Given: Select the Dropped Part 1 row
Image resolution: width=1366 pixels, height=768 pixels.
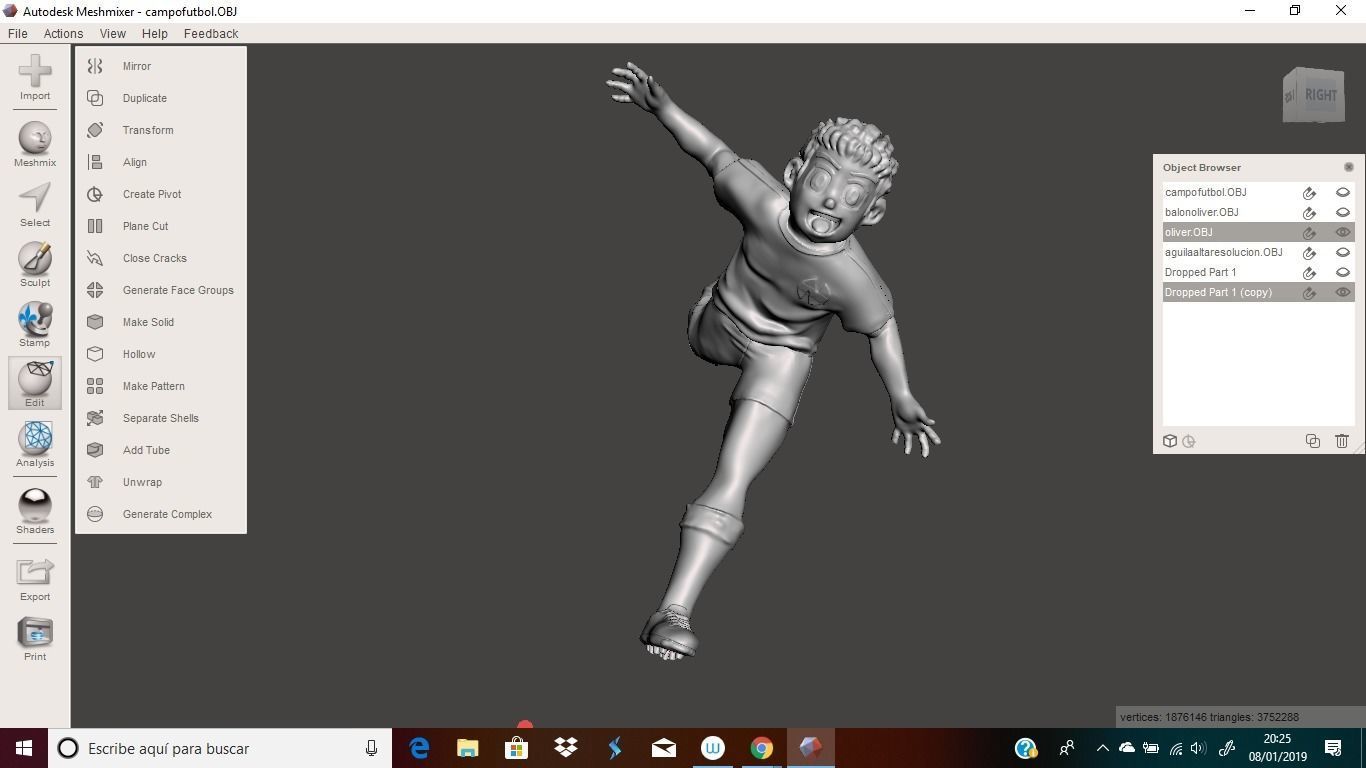Looking at the screenshot, I should (x=1258, y=272).
